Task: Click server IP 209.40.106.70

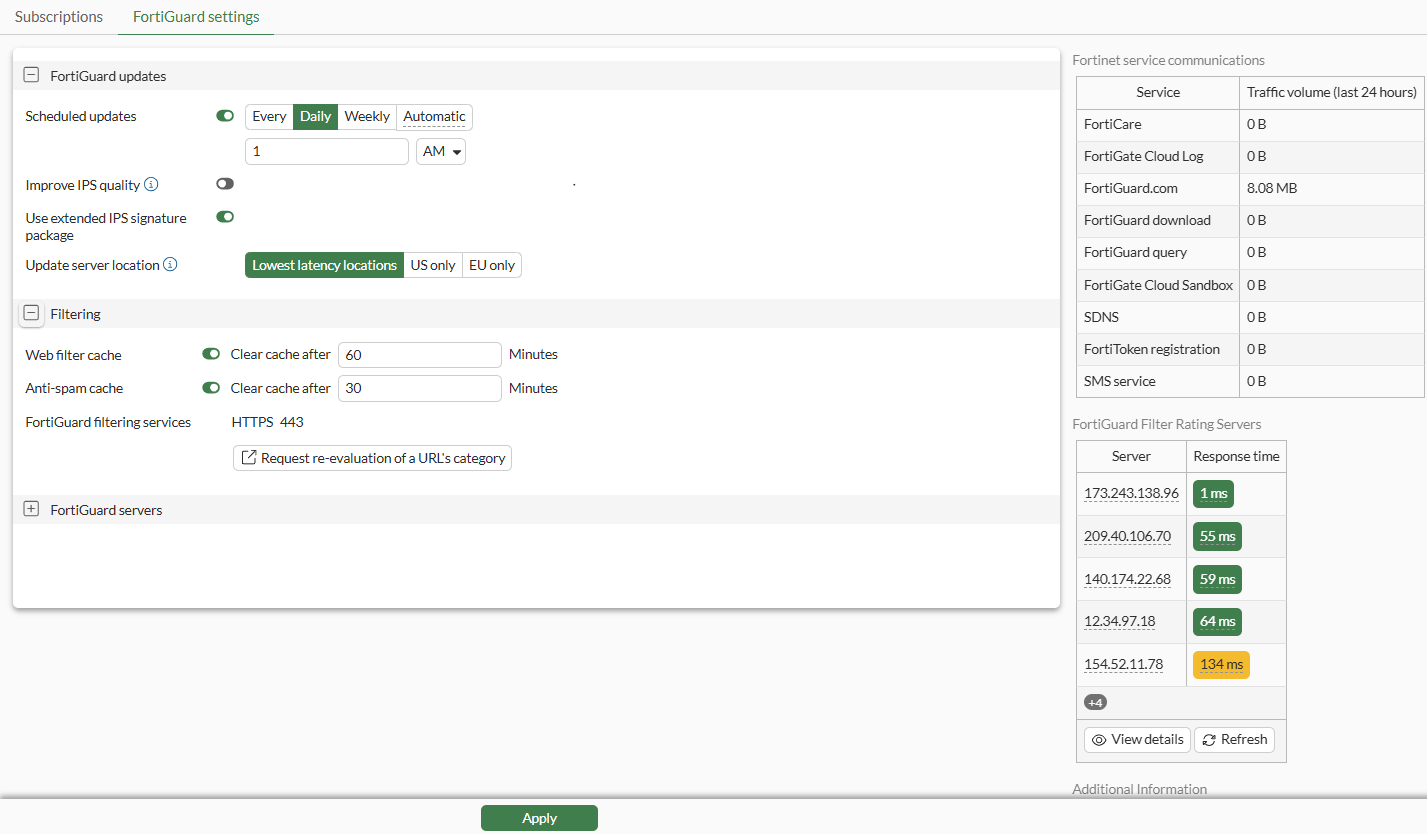Action: pos(1127,536)
